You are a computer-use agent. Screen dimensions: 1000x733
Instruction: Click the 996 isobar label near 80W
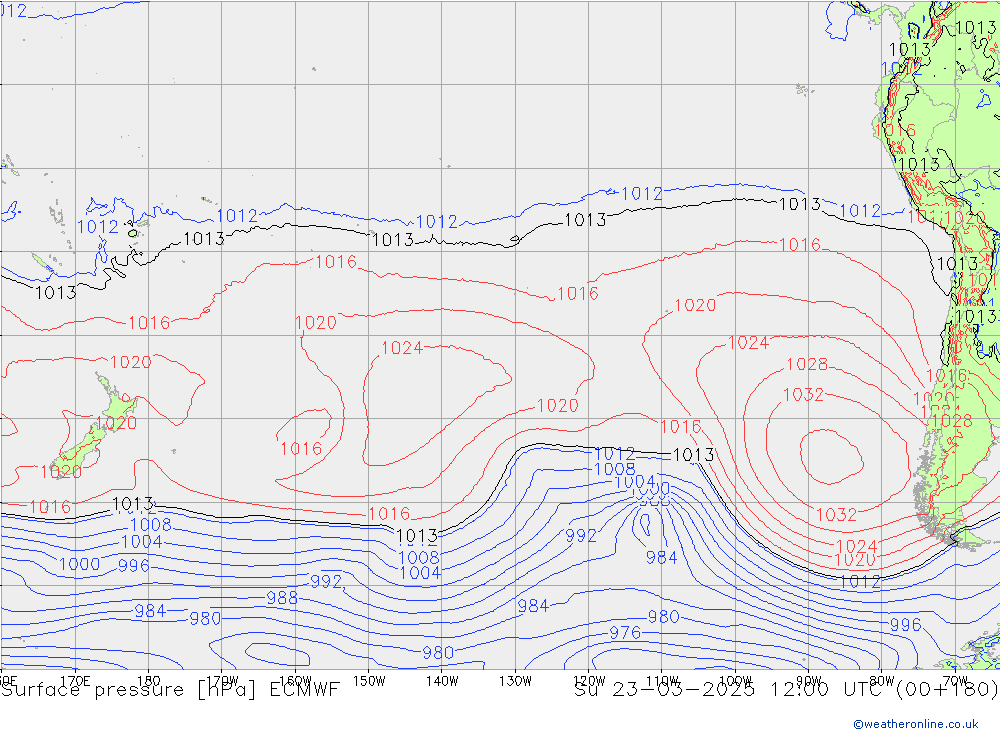tap(905, 625)
